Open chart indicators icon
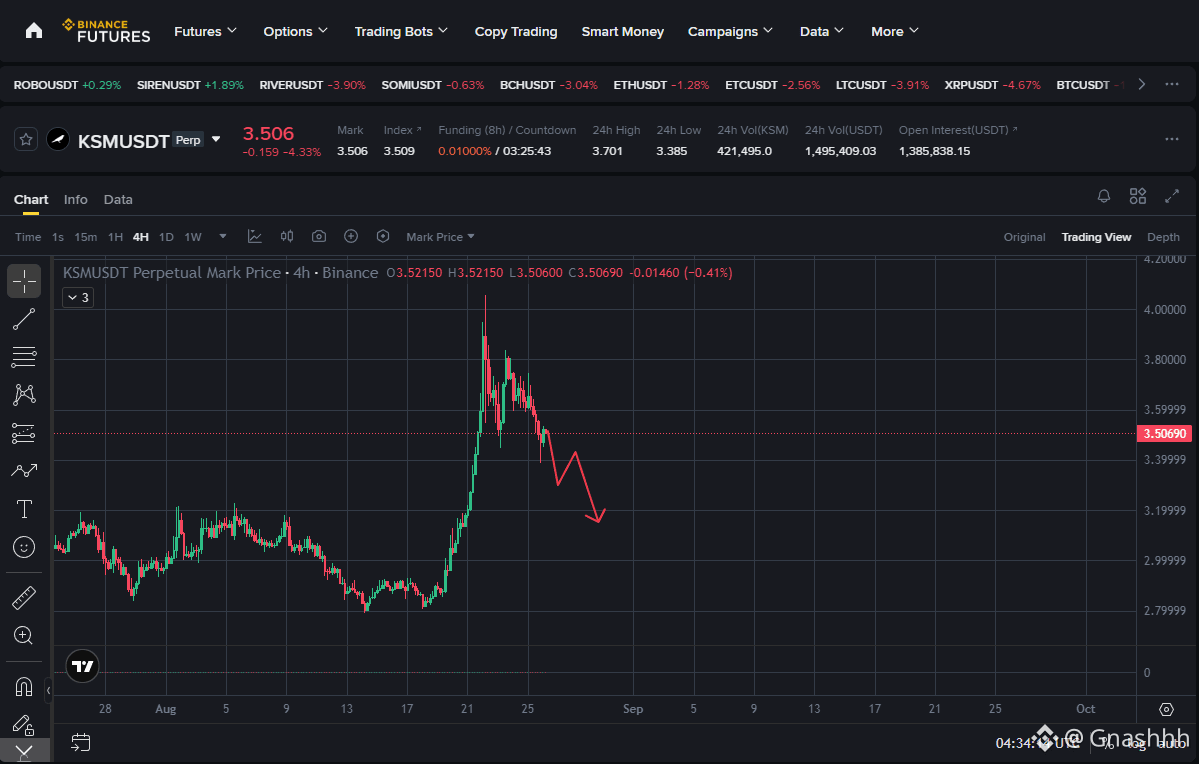1199x764 pixels. pos(255,236)
